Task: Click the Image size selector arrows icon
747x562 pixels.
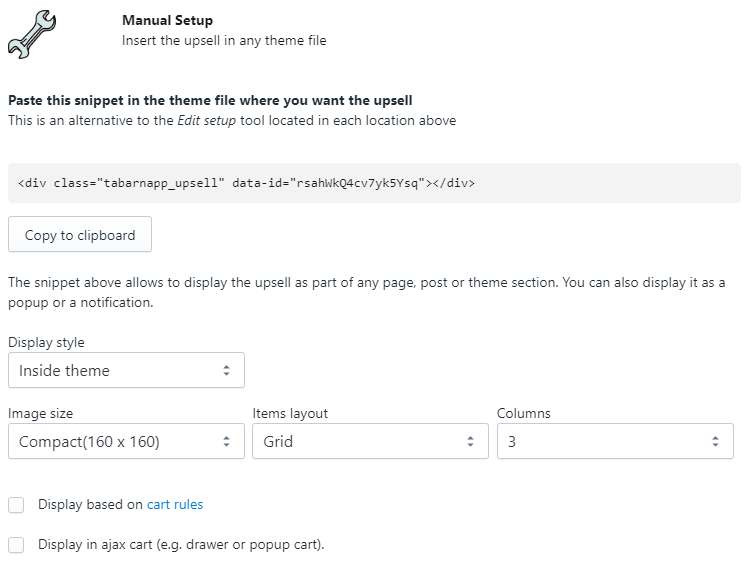Action: coord(227,441)
